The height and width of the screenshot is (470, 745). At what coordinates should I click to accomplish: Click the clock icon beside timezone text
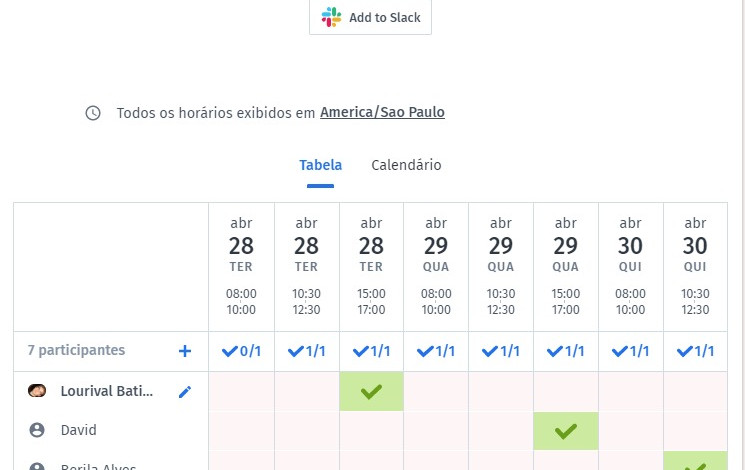93,113
